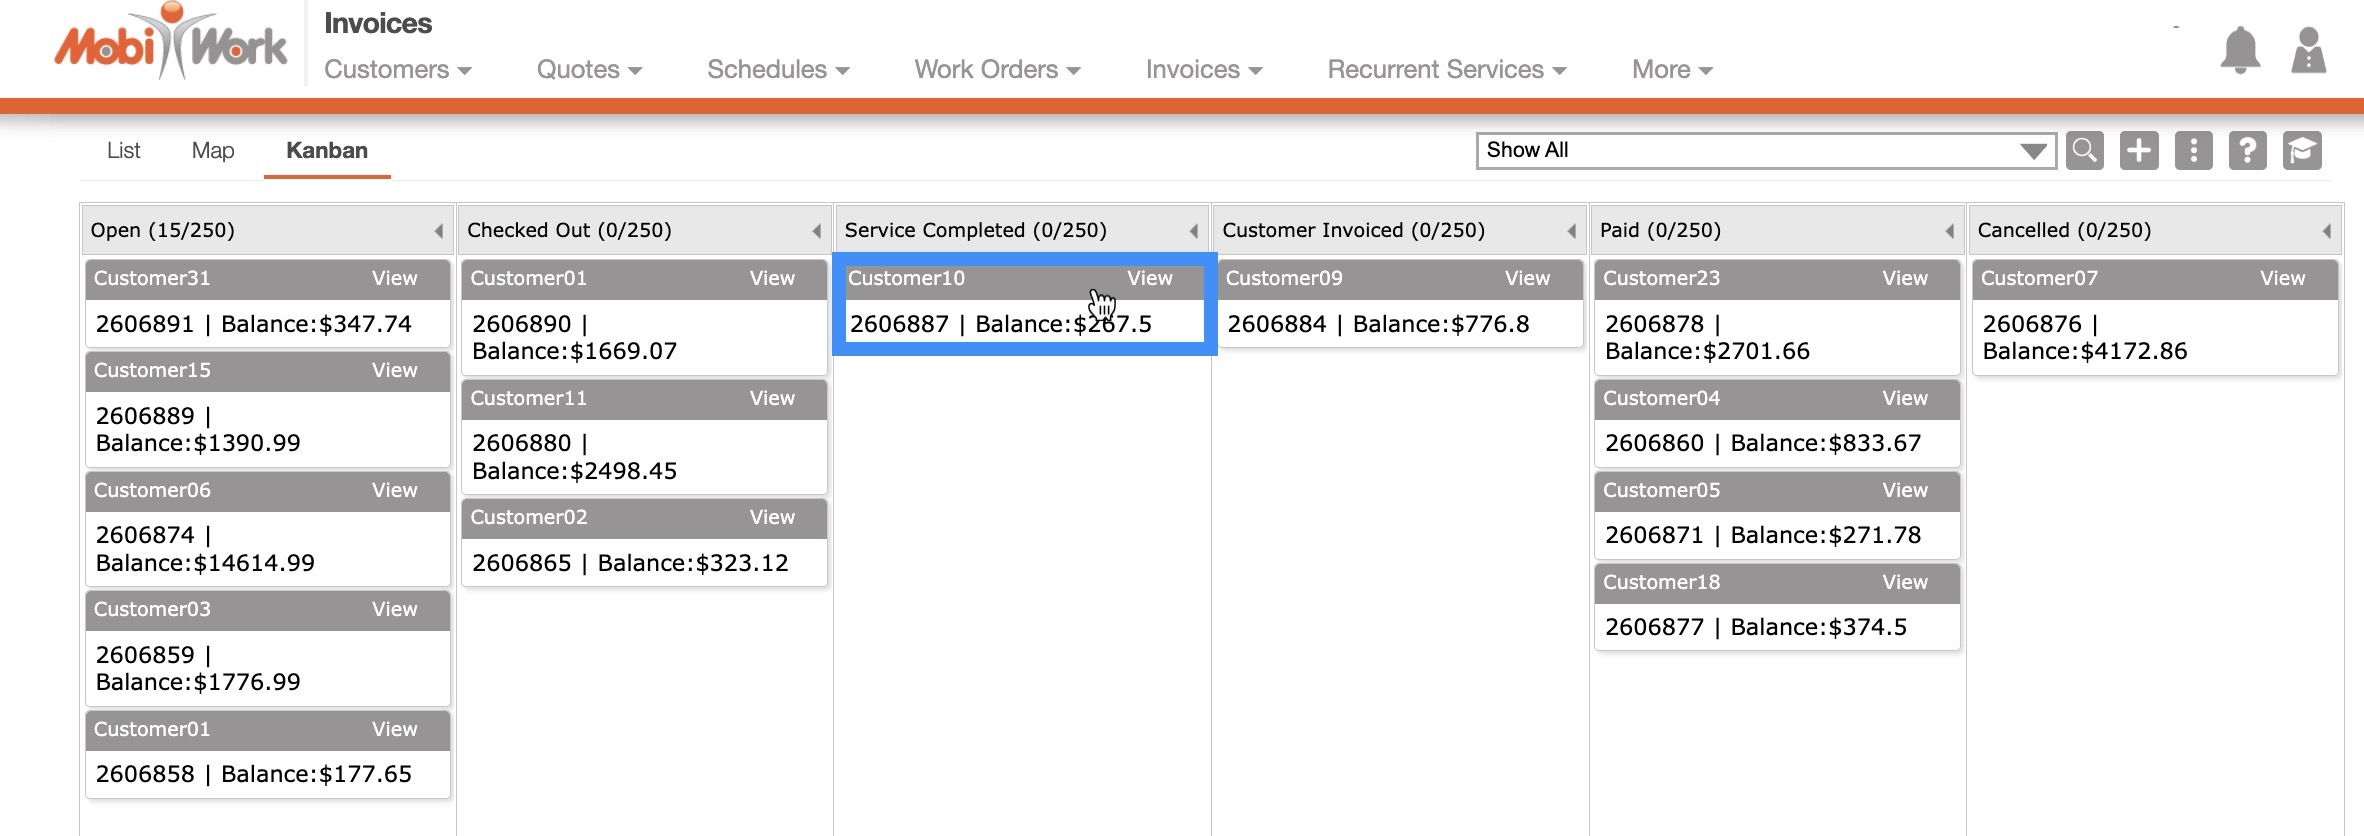Collapse the Paid column arrow
The image size is (2364, 836).
1949,231
